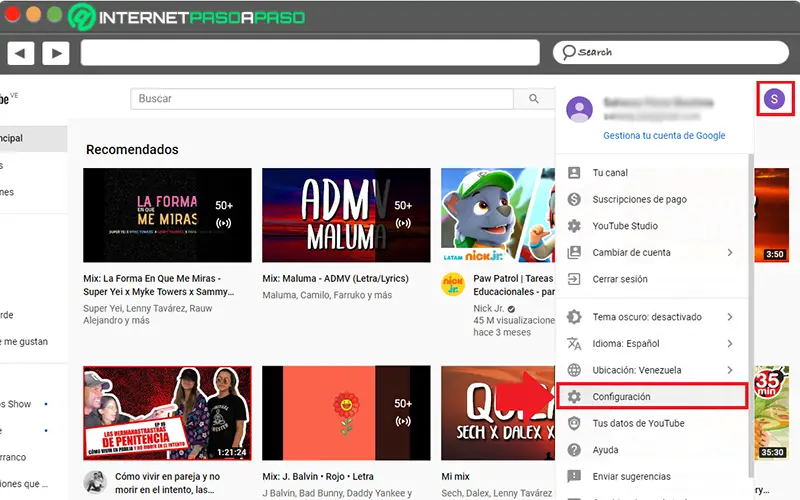The height and width of the screenshot is (500, 800).
Task: Select Tus datos de YouTube entry
Action: (652, 423)
